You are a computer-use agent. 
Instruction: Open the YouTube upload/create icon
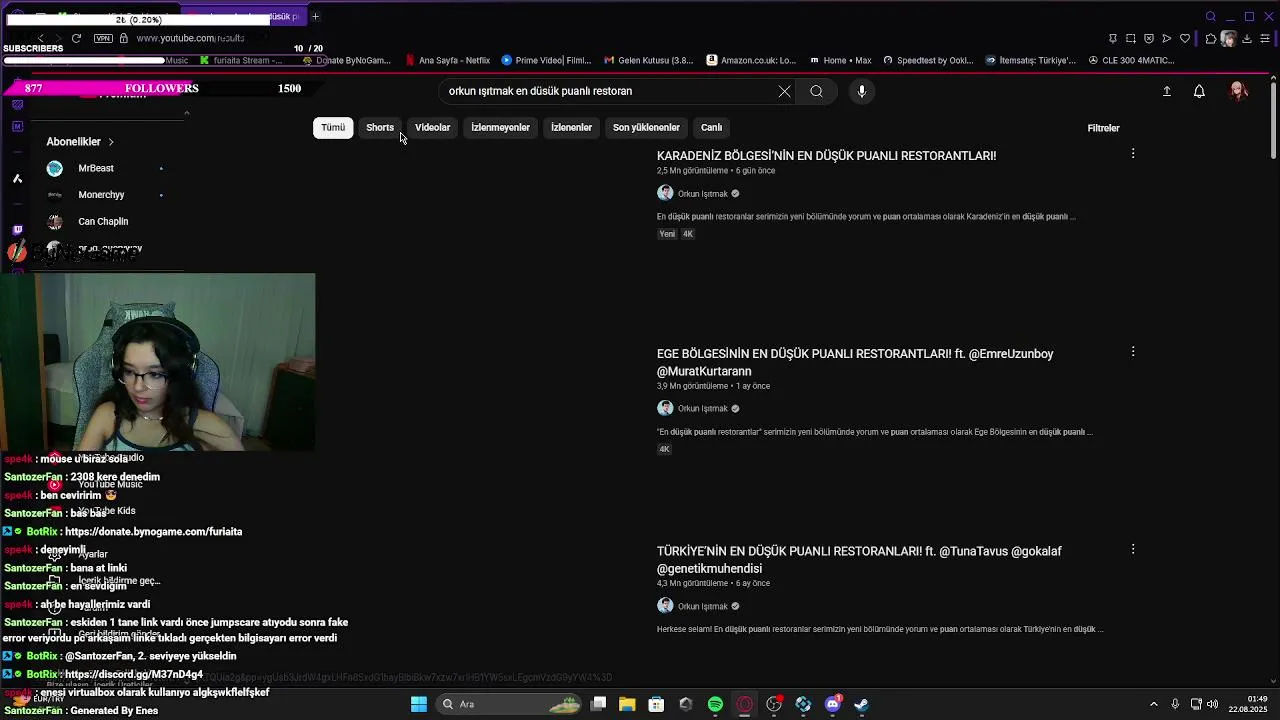(1166, 91)
